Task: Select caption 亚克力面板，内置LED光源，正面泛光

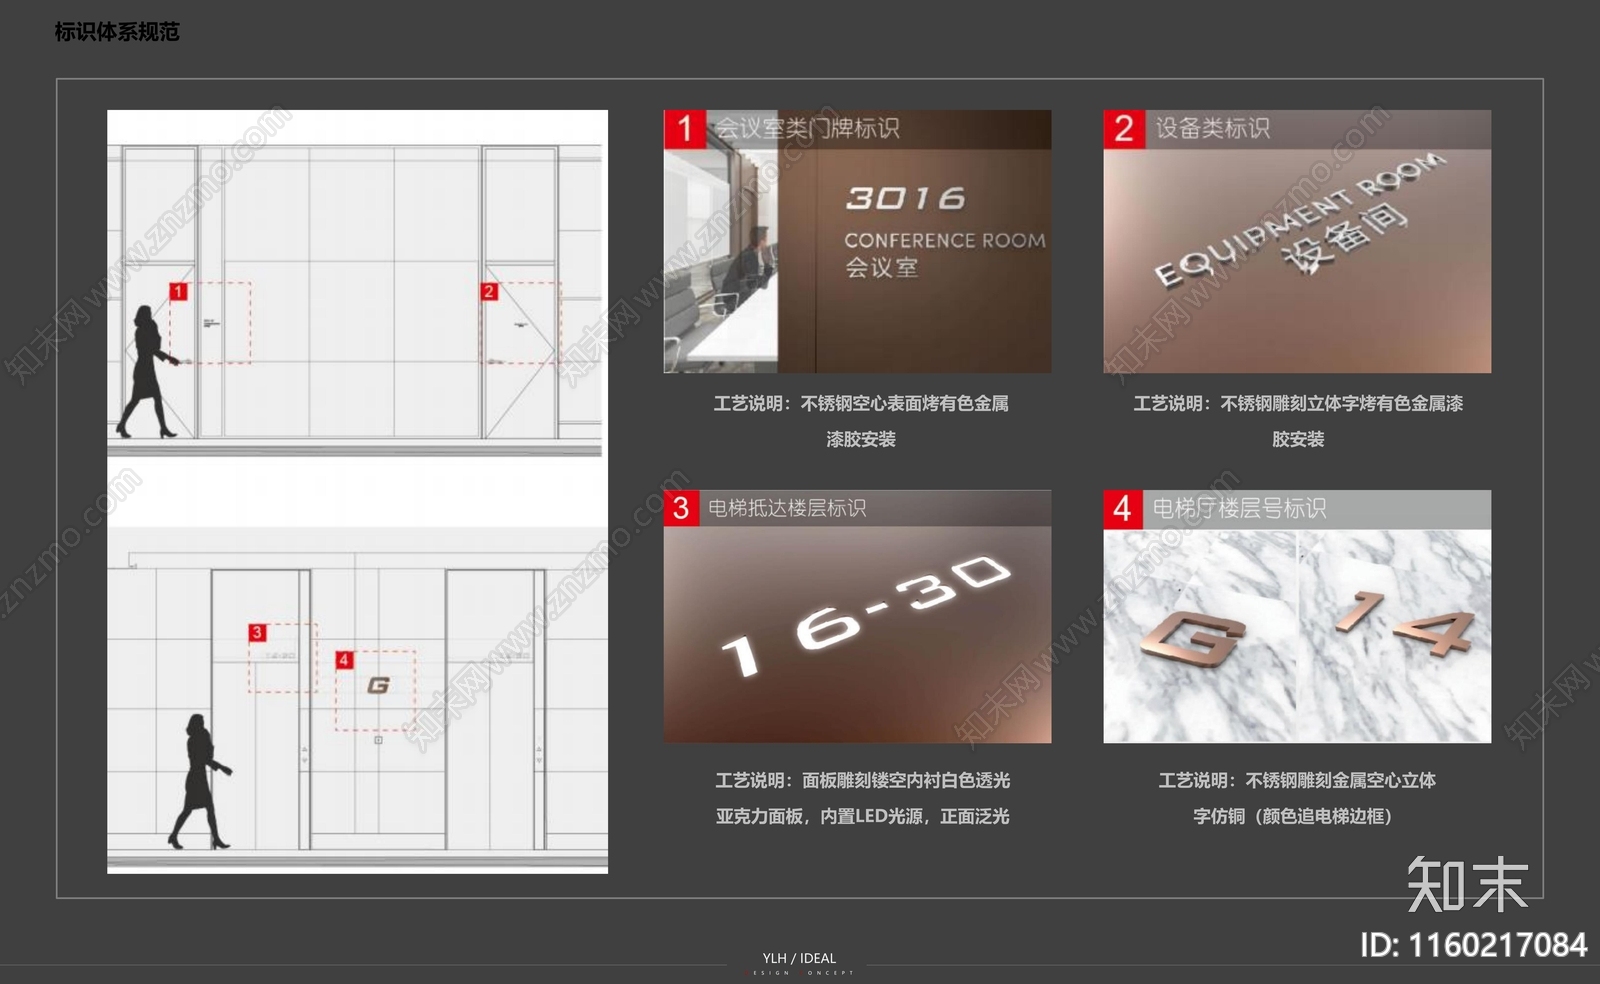Action: coord(862,817)
